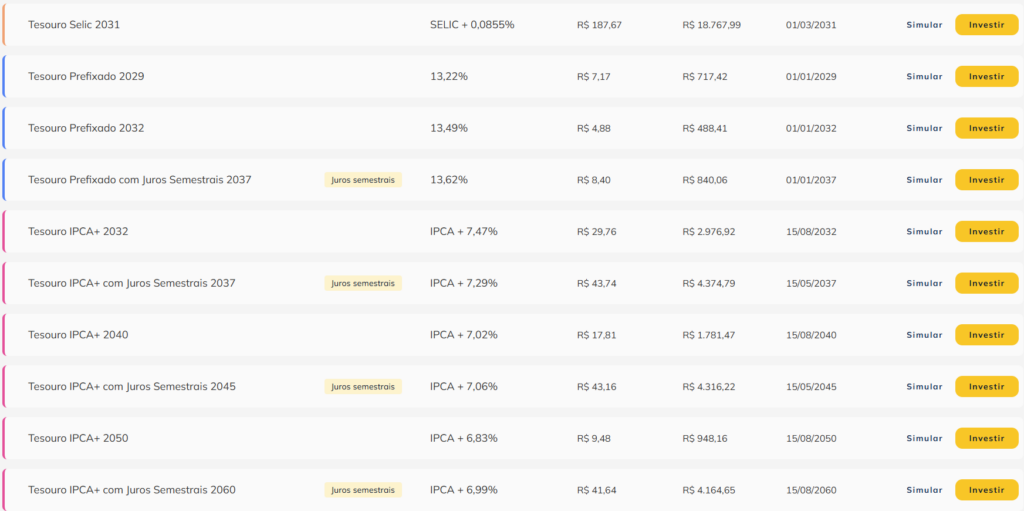Click Investir for Tesouro IPCA+ 2032
Image resolution: width=1024 pixels, height=511 pixels.
click(986, 231)
